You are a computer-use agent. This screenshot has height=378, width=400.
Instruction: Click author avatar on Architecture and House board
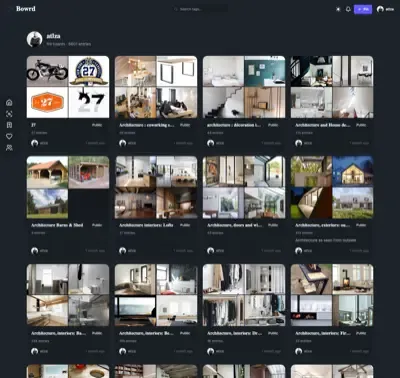click(x=298, y=143)
